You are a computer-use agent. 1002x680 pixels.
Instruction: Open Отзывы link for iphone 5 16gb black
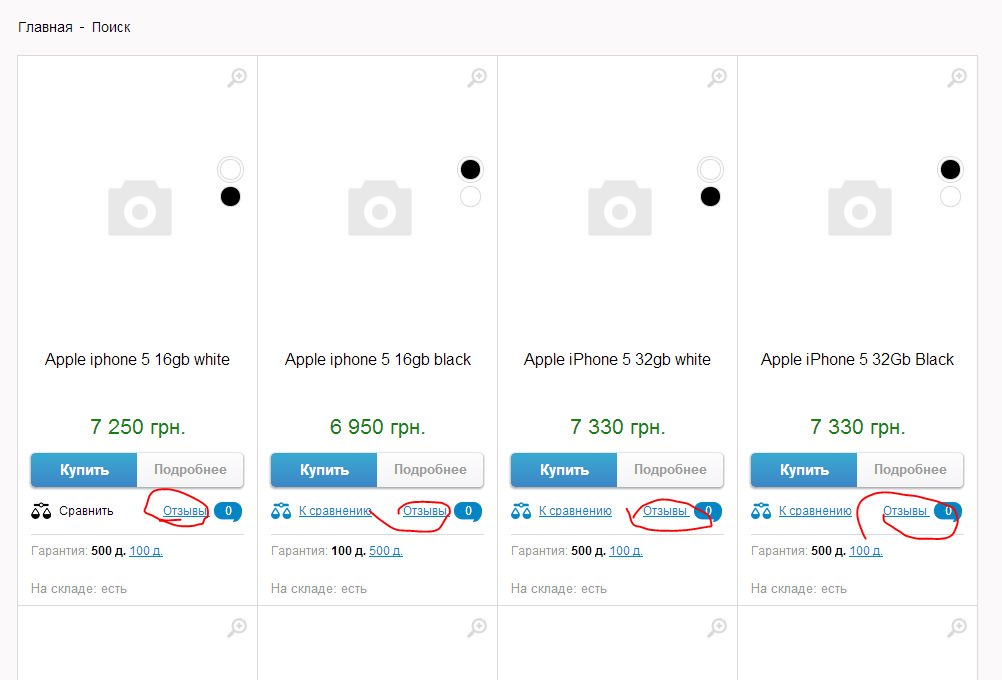point(425,511)
